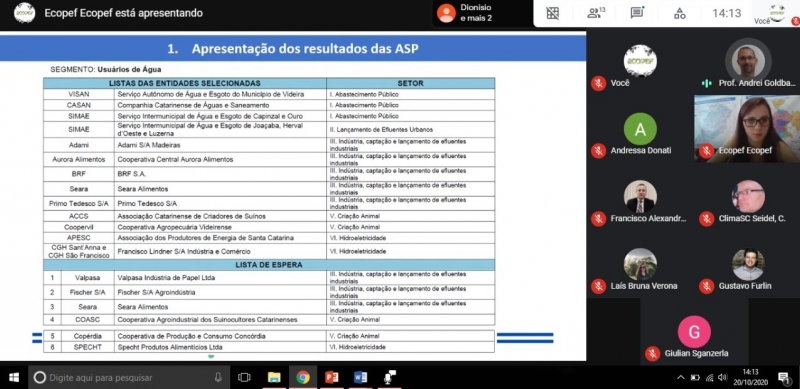Click muted mic icon beside Você
800x389 pixels.
pyautogui.click(x=598, y=83)
